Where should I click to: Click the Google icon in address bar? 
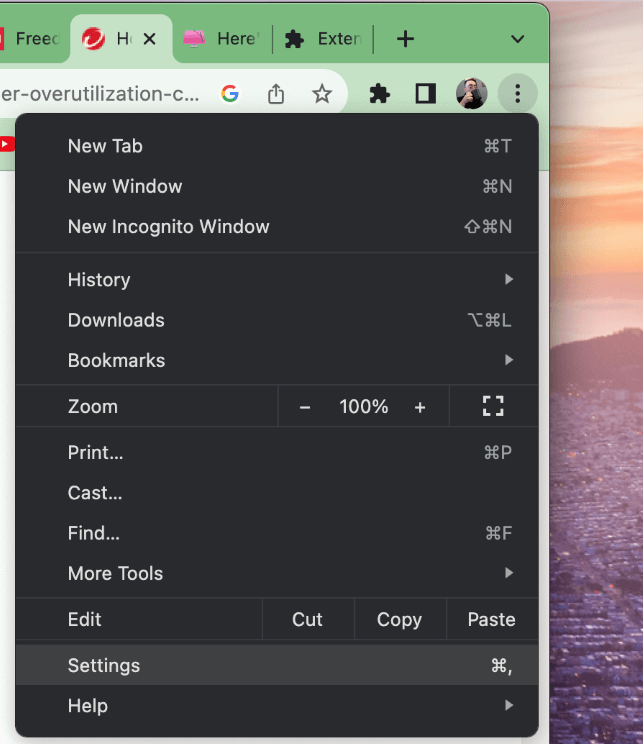pyautogui.click(x=230, y=94)
